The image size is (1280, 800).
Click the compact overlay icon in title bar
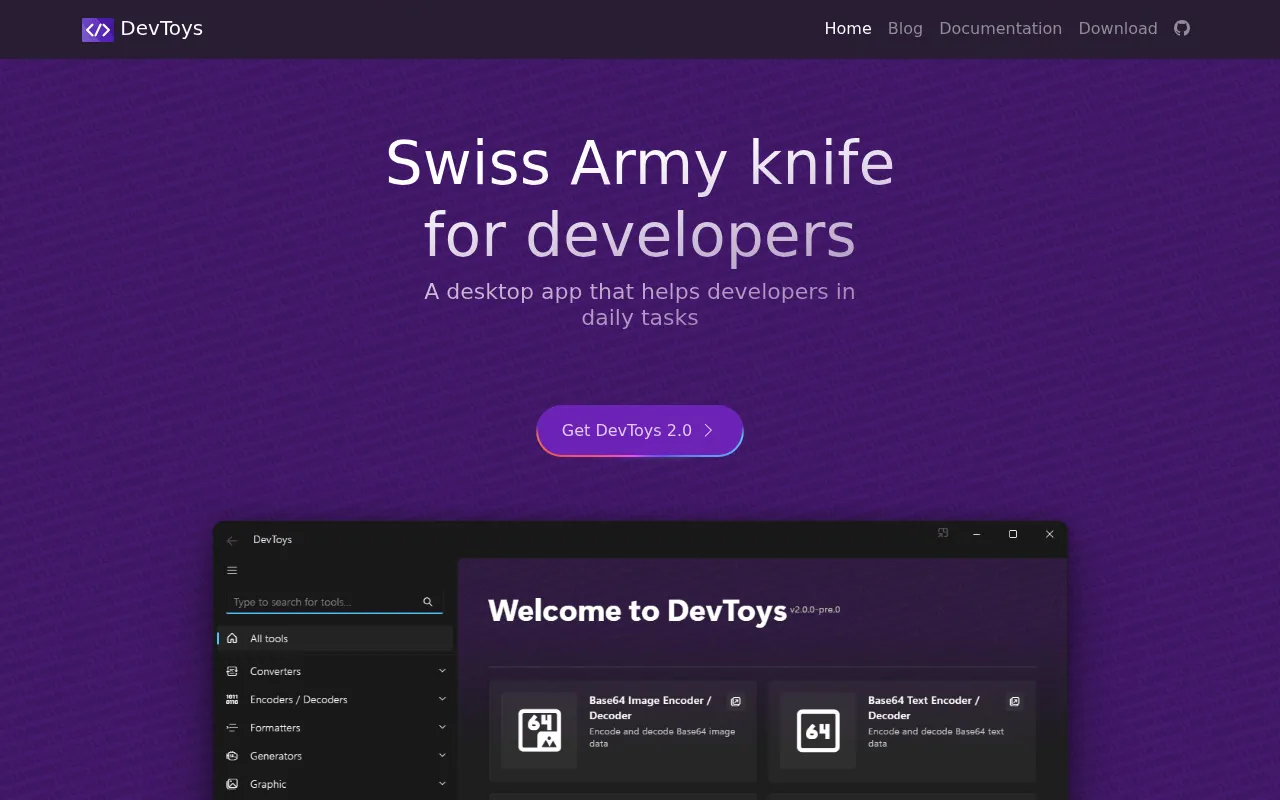[943, 533]
